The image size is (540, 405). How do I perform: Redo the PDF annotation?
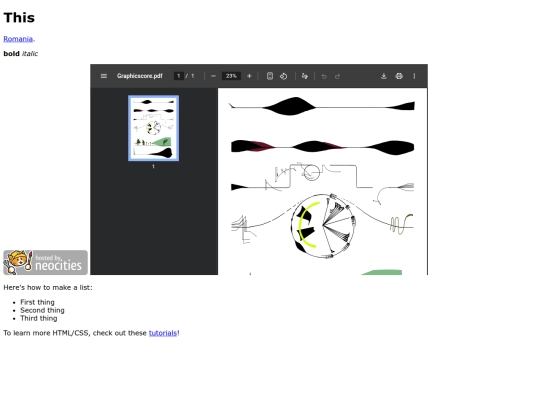[x=338, y=76]
